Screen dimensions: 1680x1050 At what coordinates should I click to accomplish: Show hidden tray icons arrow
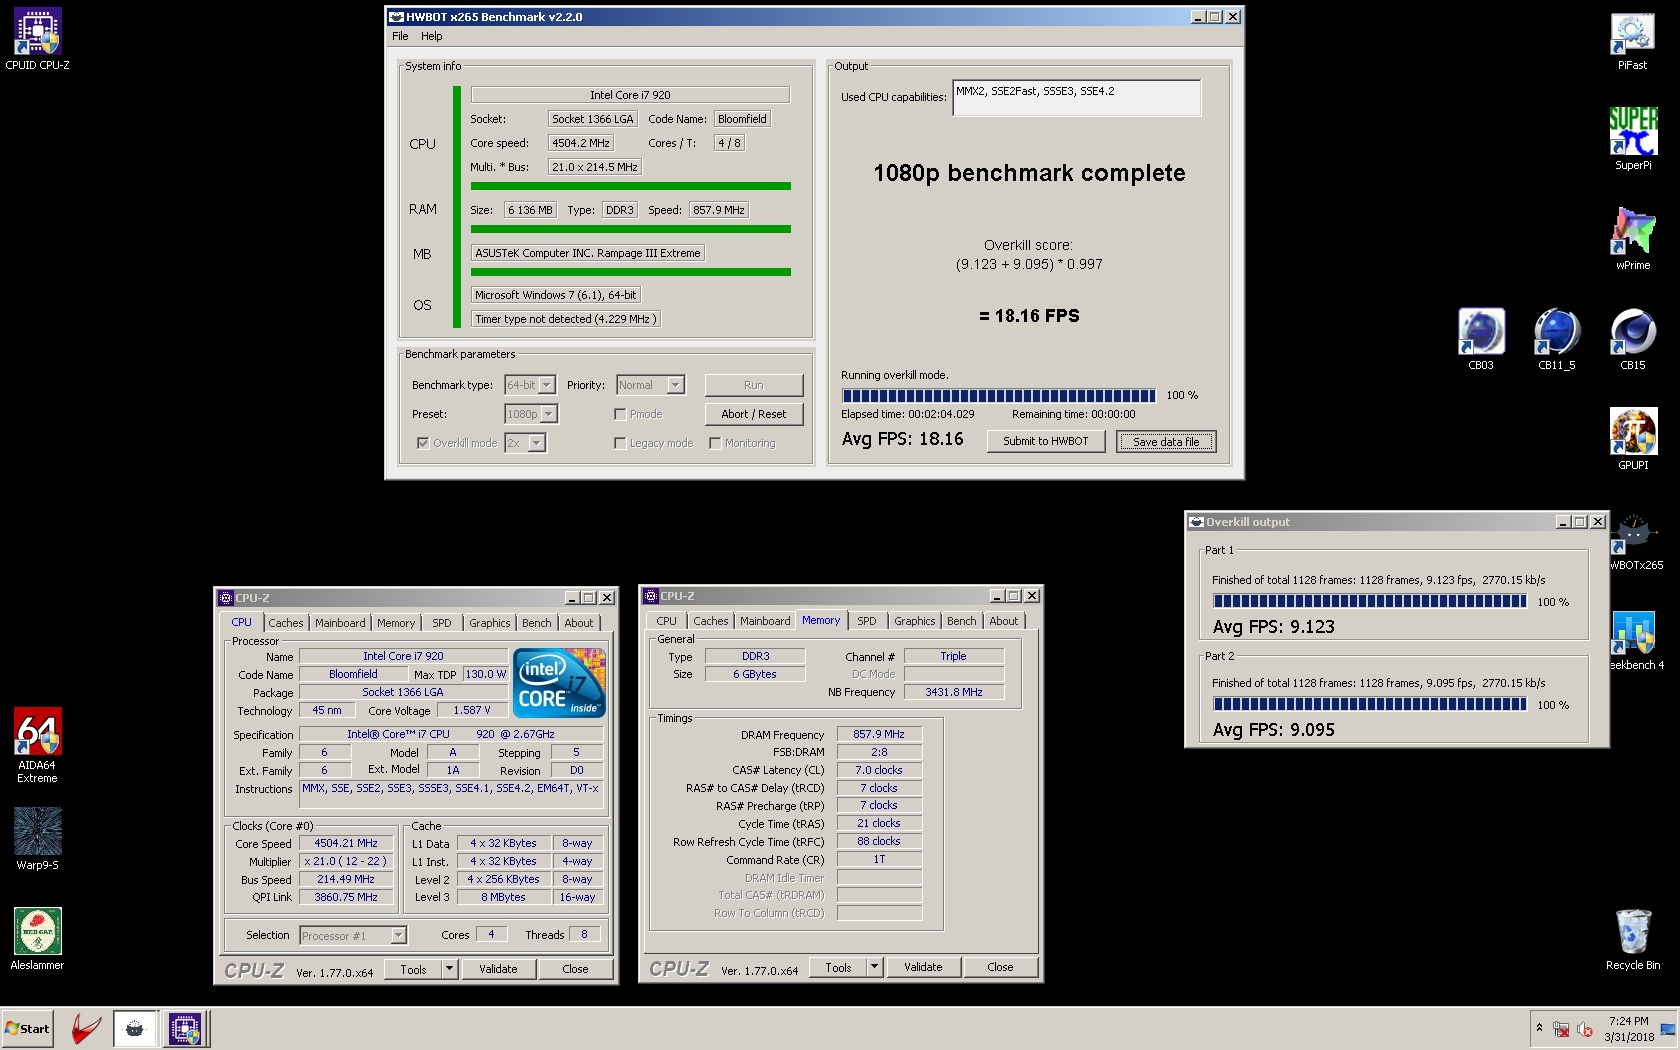[1539, 1028]
